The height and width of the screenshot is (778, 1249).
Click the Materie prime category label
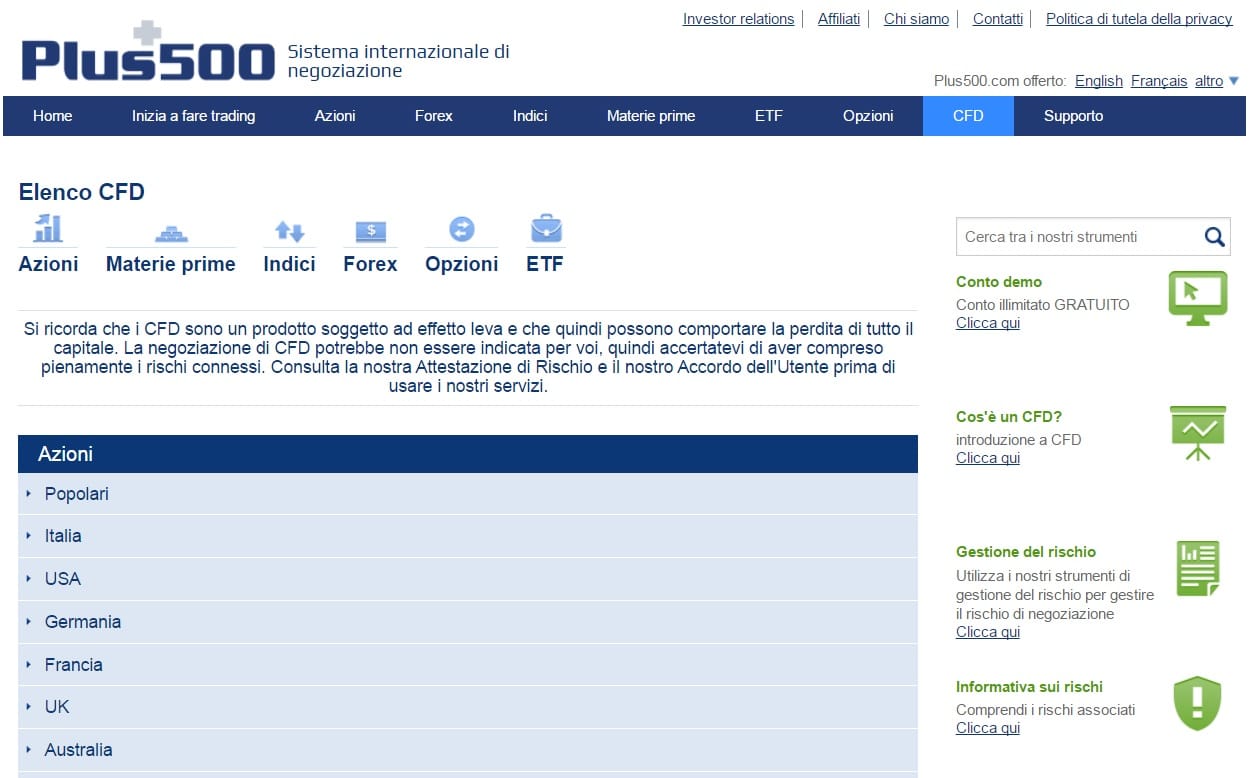point(171,264)
